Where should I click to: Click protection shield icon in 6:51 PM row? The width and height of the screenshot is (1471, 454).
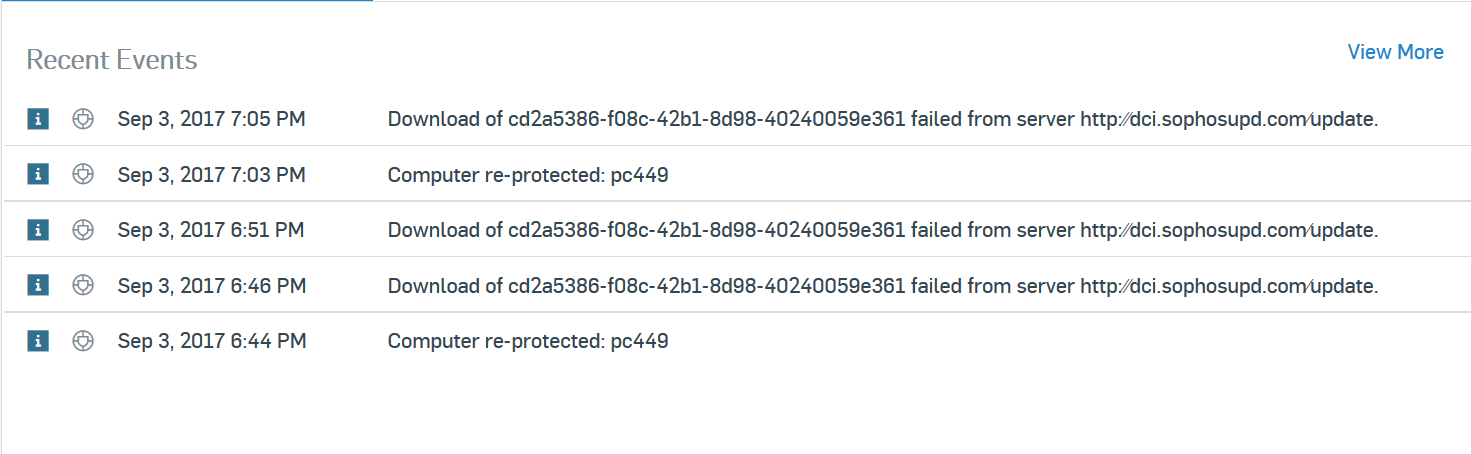[84, 230]
